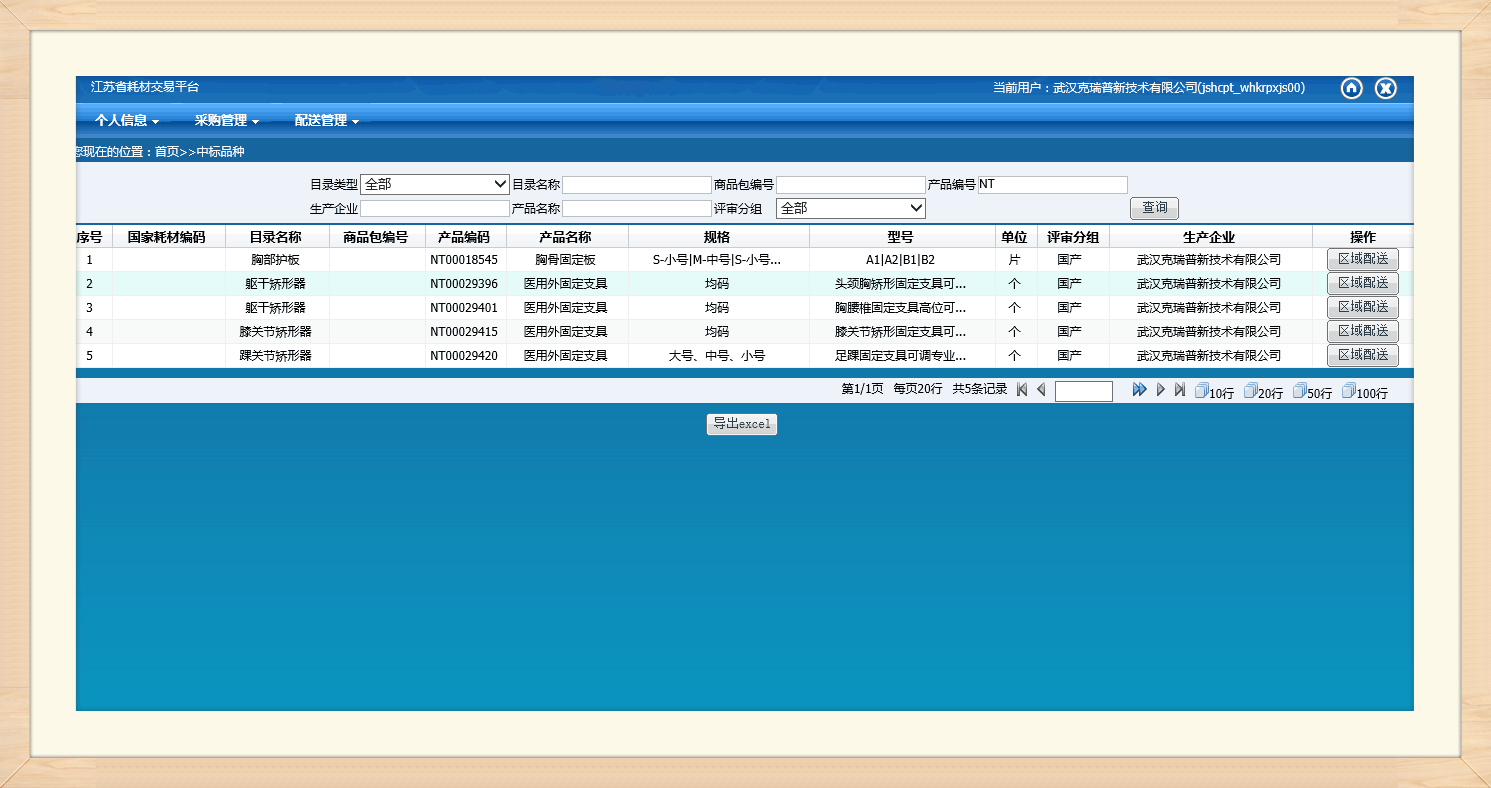Image resolution: width=1491 pixels, height=788 pixels.
Task: Click the 查询 search button
Action: point(1154,208)
